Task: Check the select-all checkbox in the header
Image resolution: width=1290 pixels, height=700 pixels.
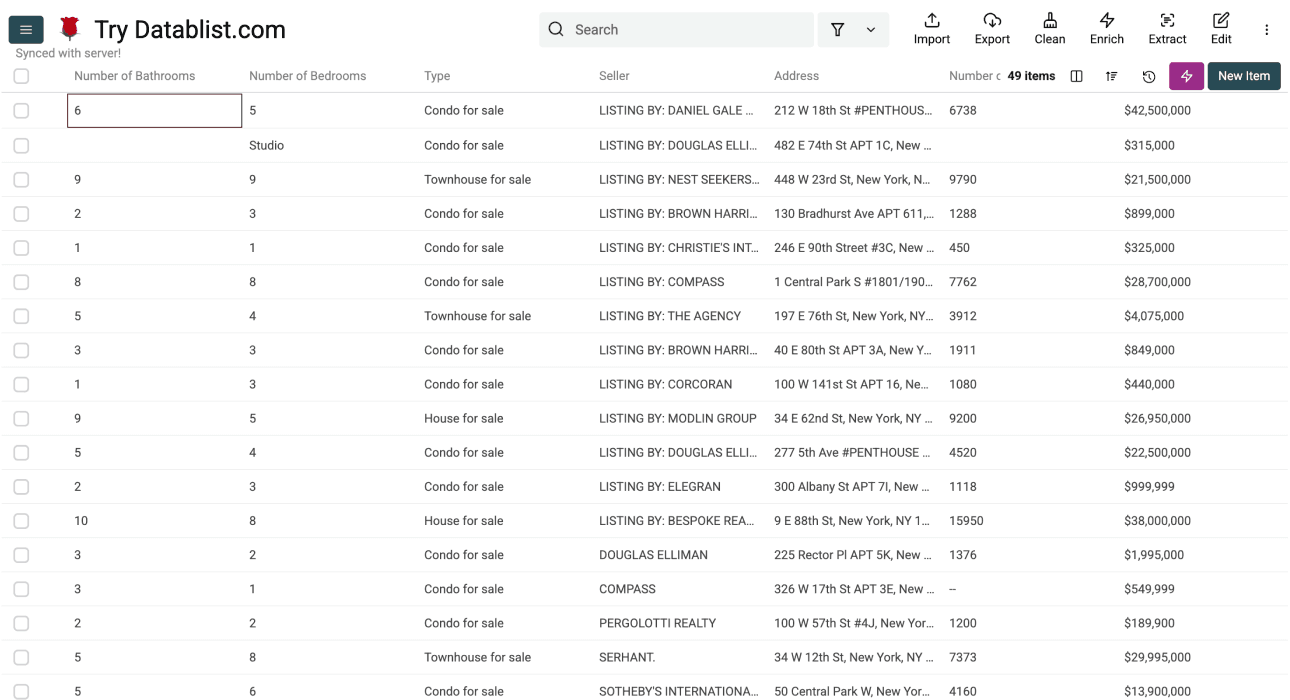Action: pyautogui.click(x=21, y=76)
